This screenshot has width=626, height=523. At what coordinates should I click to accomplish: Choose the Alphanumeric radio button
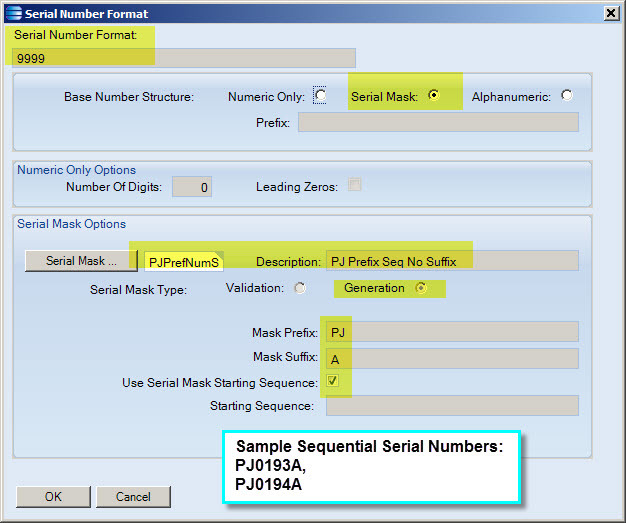567,95
